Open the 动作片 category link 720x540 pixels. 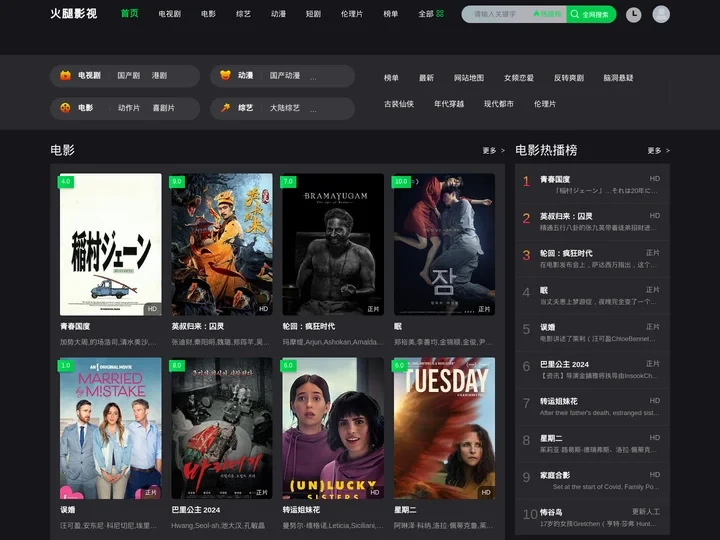click(129, 108)
